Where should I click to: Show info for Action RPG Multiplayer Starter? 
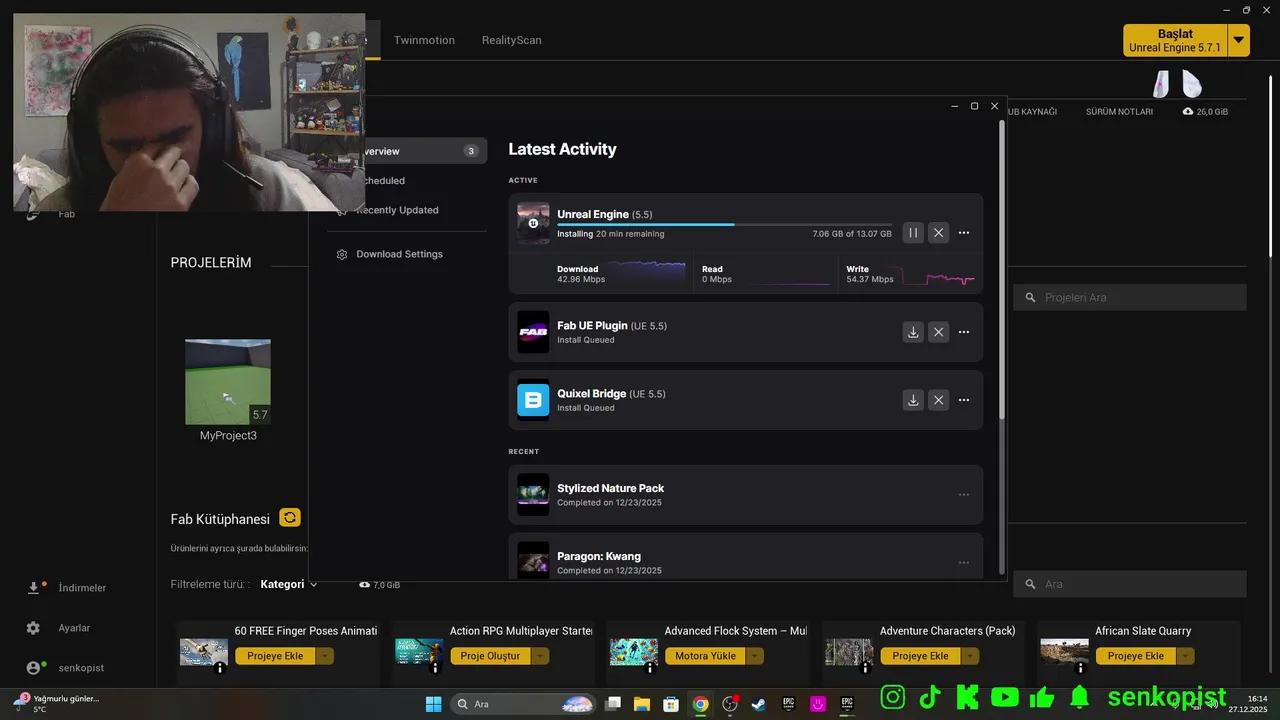click(435, 668)
